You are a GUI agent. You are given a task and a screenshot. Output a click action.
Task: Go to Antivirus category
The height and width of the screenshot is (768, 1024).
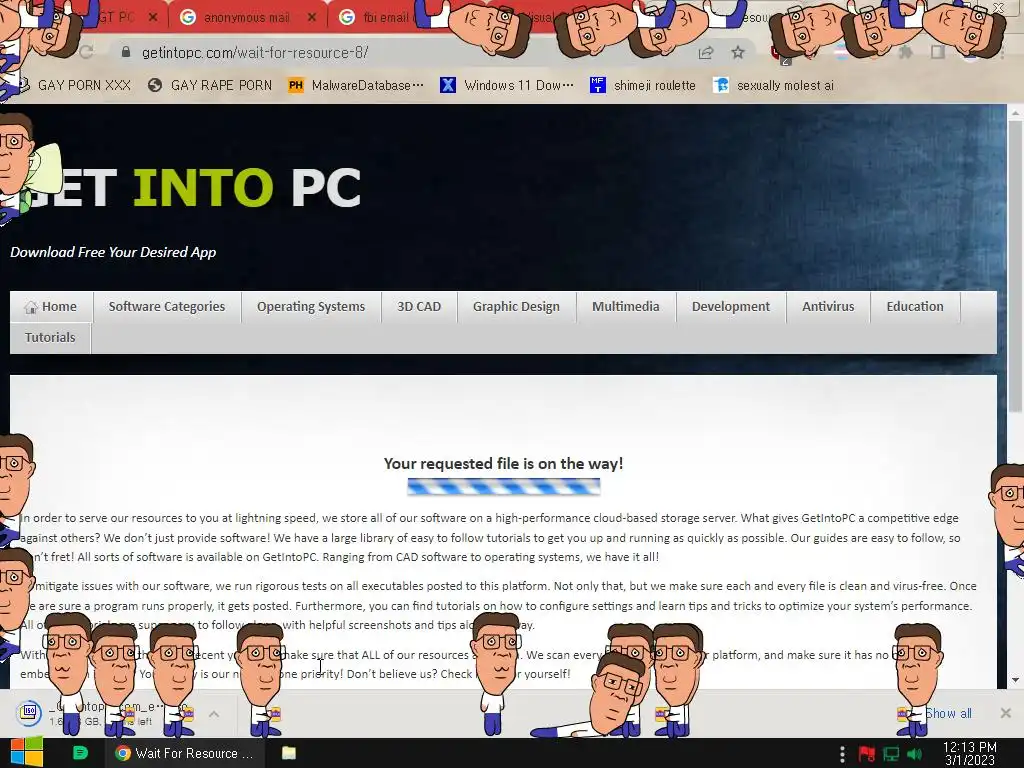coord(828,306)
